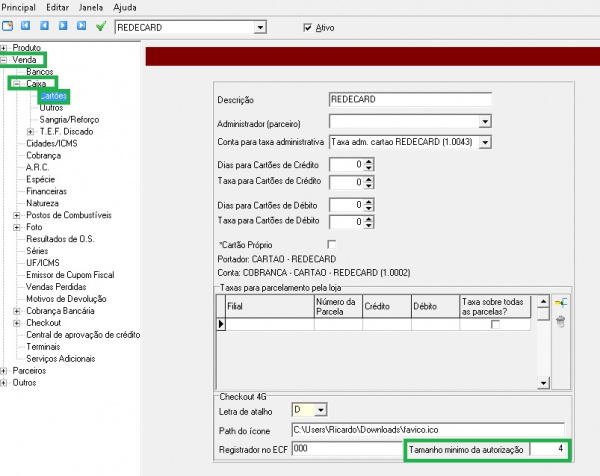Open the Letra de atalho dropdown

click(x=321, y=410)
